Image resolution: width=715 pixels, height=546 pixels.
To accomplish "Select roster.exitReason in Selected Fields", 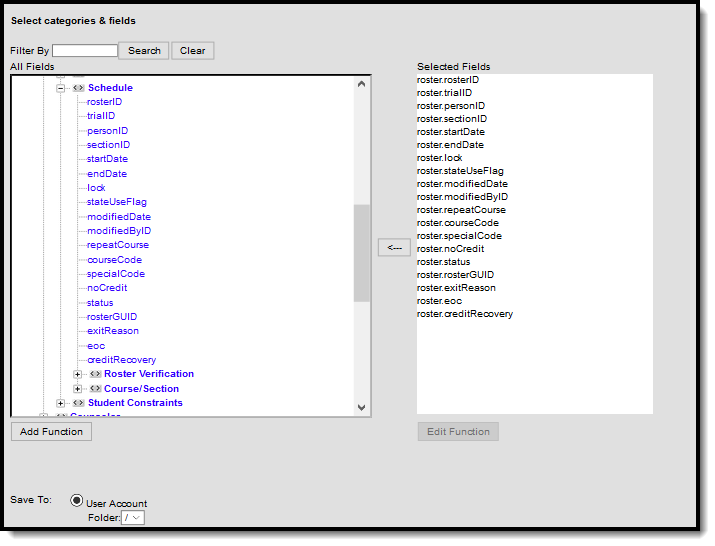I will pos(456,288).
